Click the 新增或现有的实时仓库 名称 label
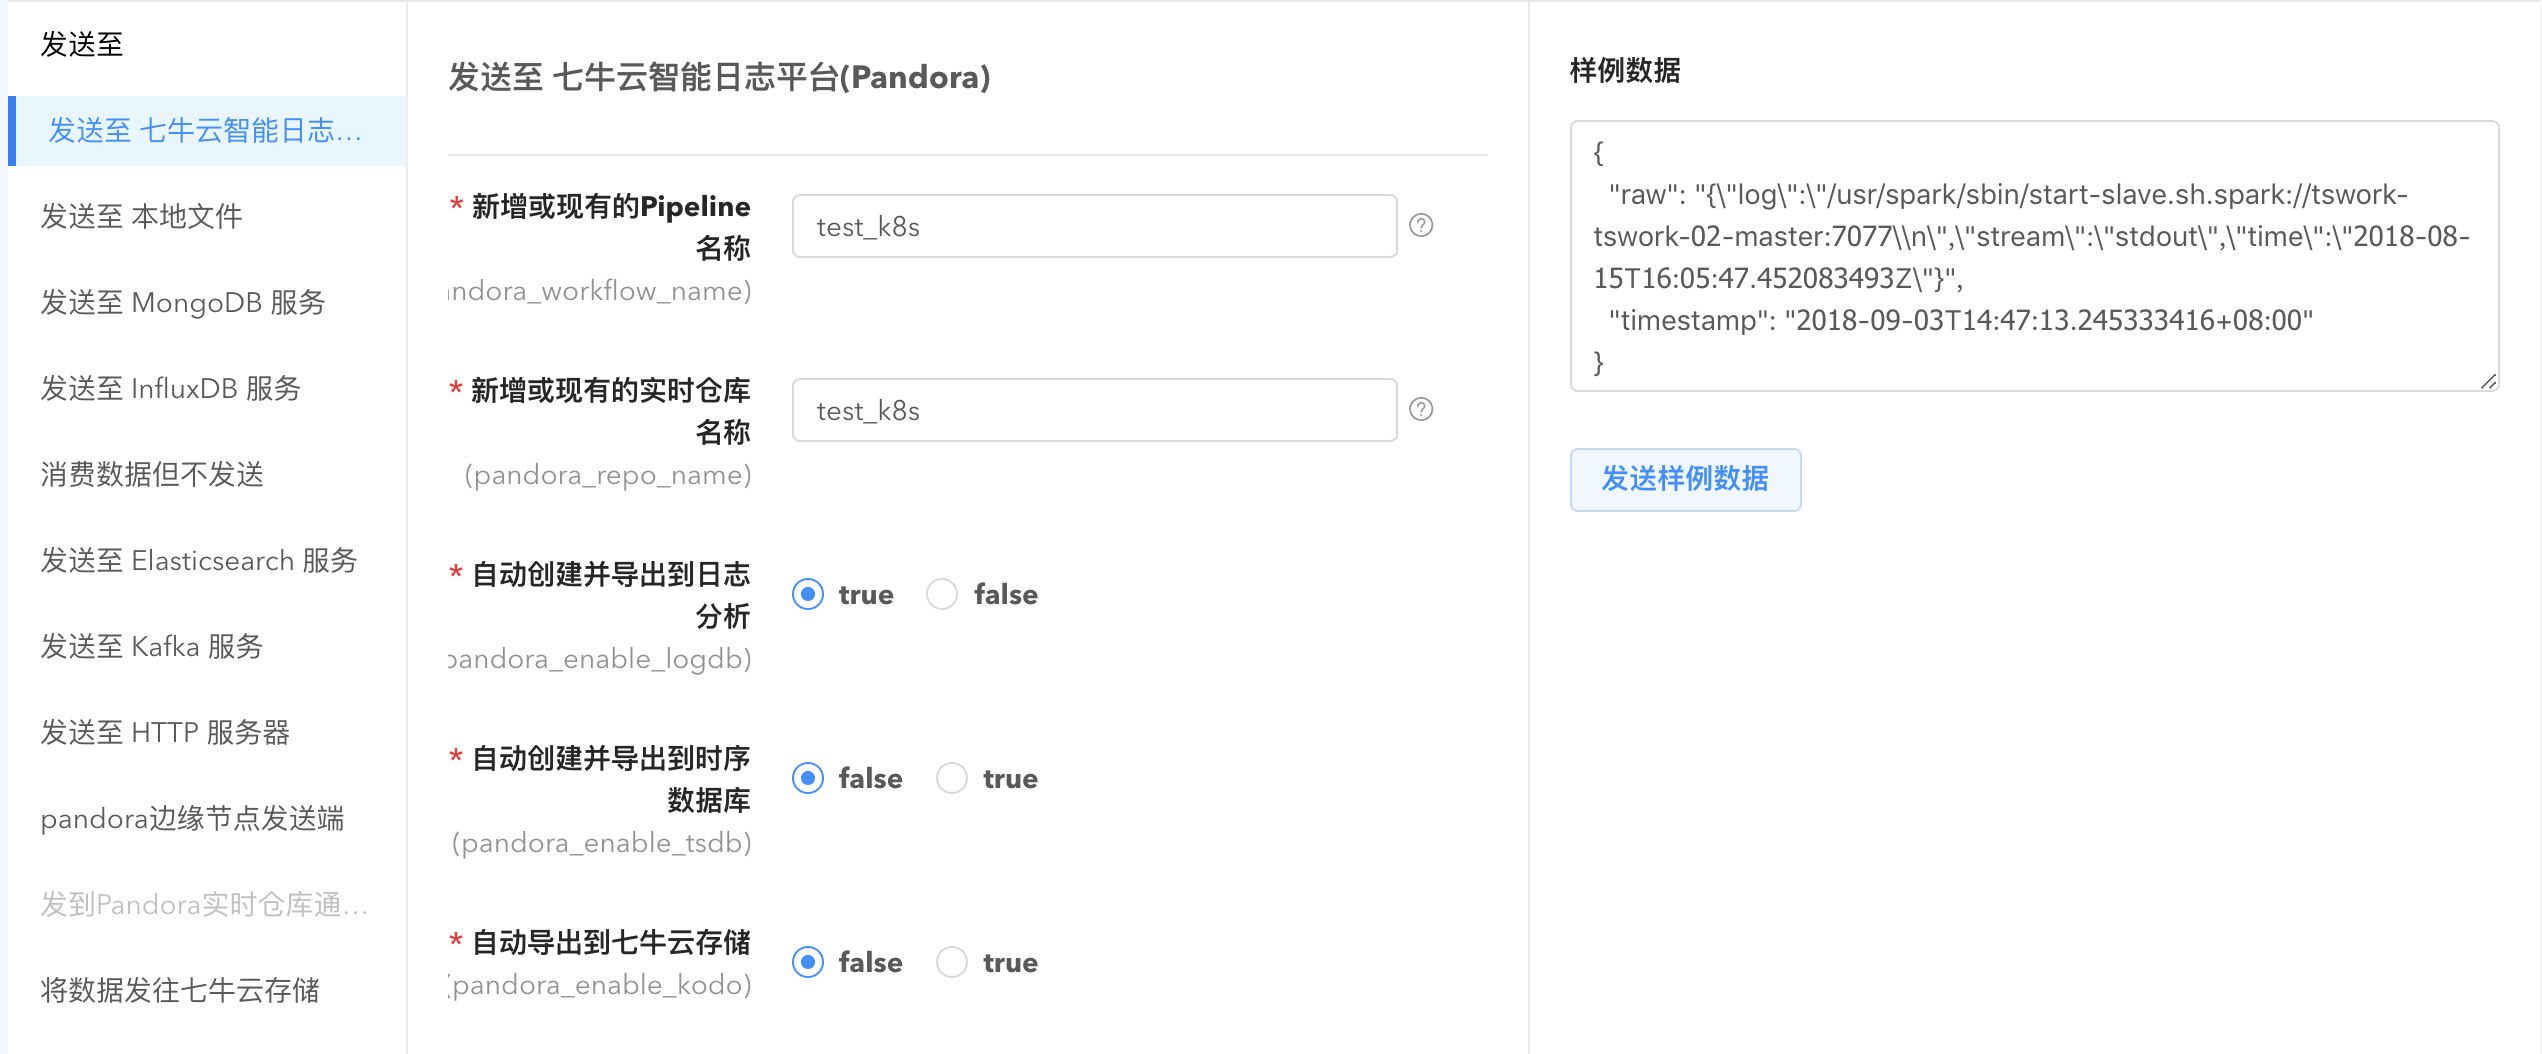 [610, 411]
